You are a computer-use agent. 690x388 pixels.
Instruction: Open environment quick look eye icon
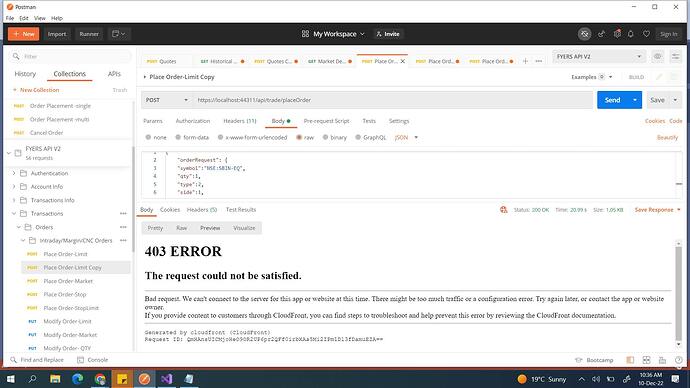coord(657,56)
